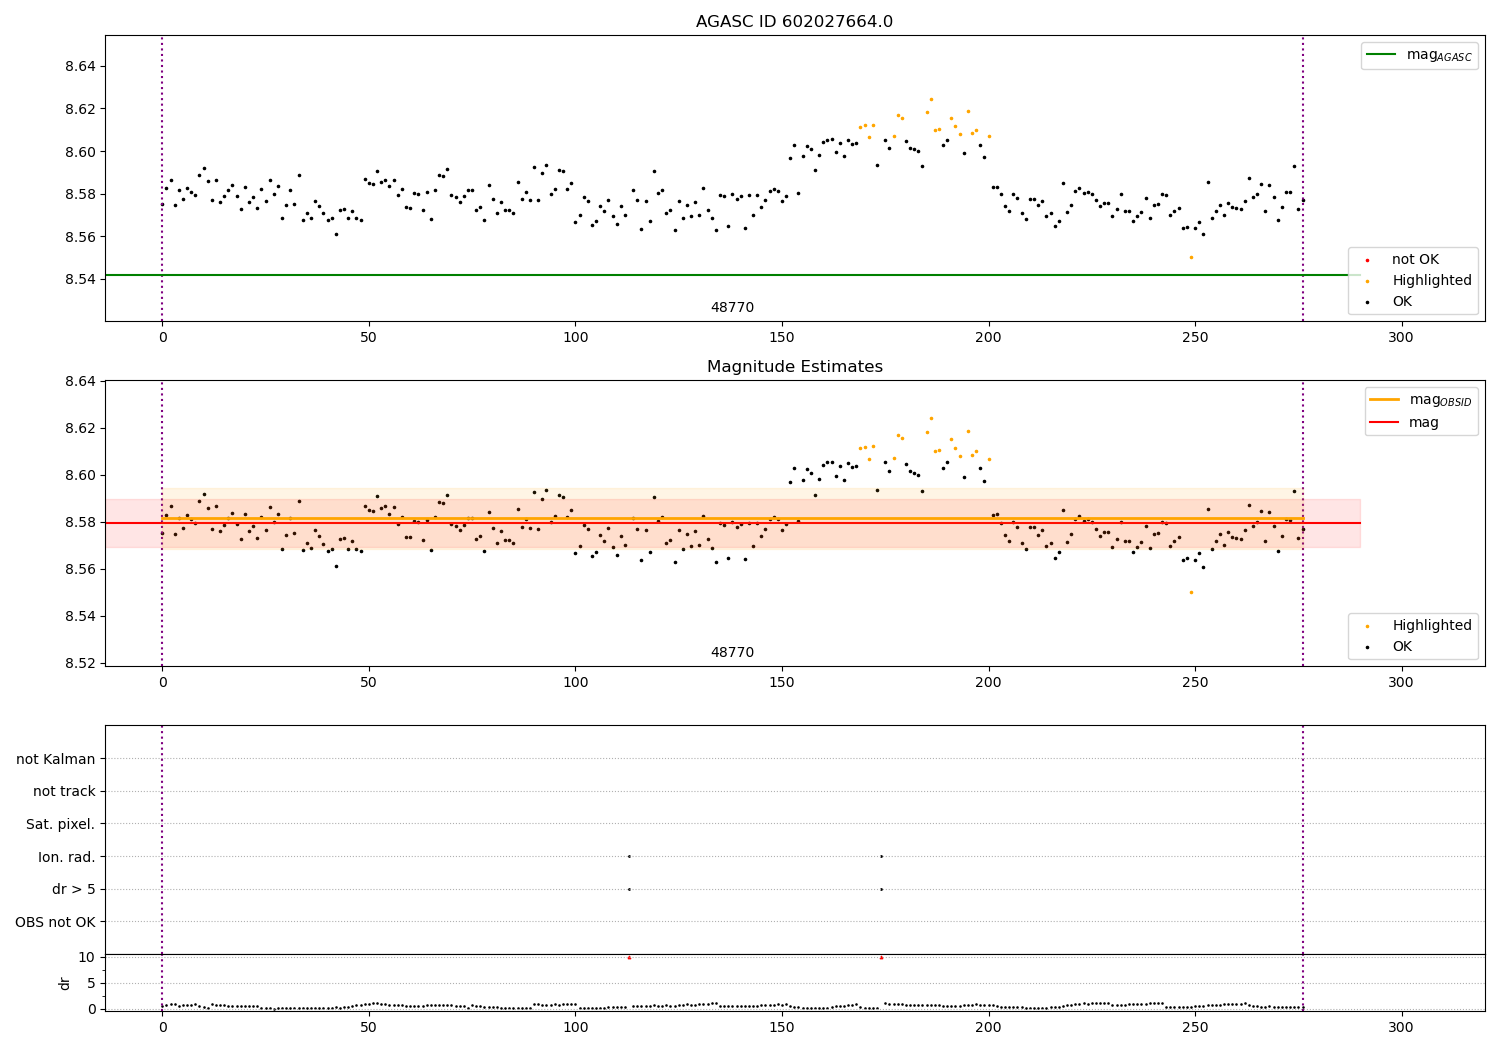1500x1050 pixels.
Task: Select the mag AGASC legend entry label
Action: coord(1439,55)
